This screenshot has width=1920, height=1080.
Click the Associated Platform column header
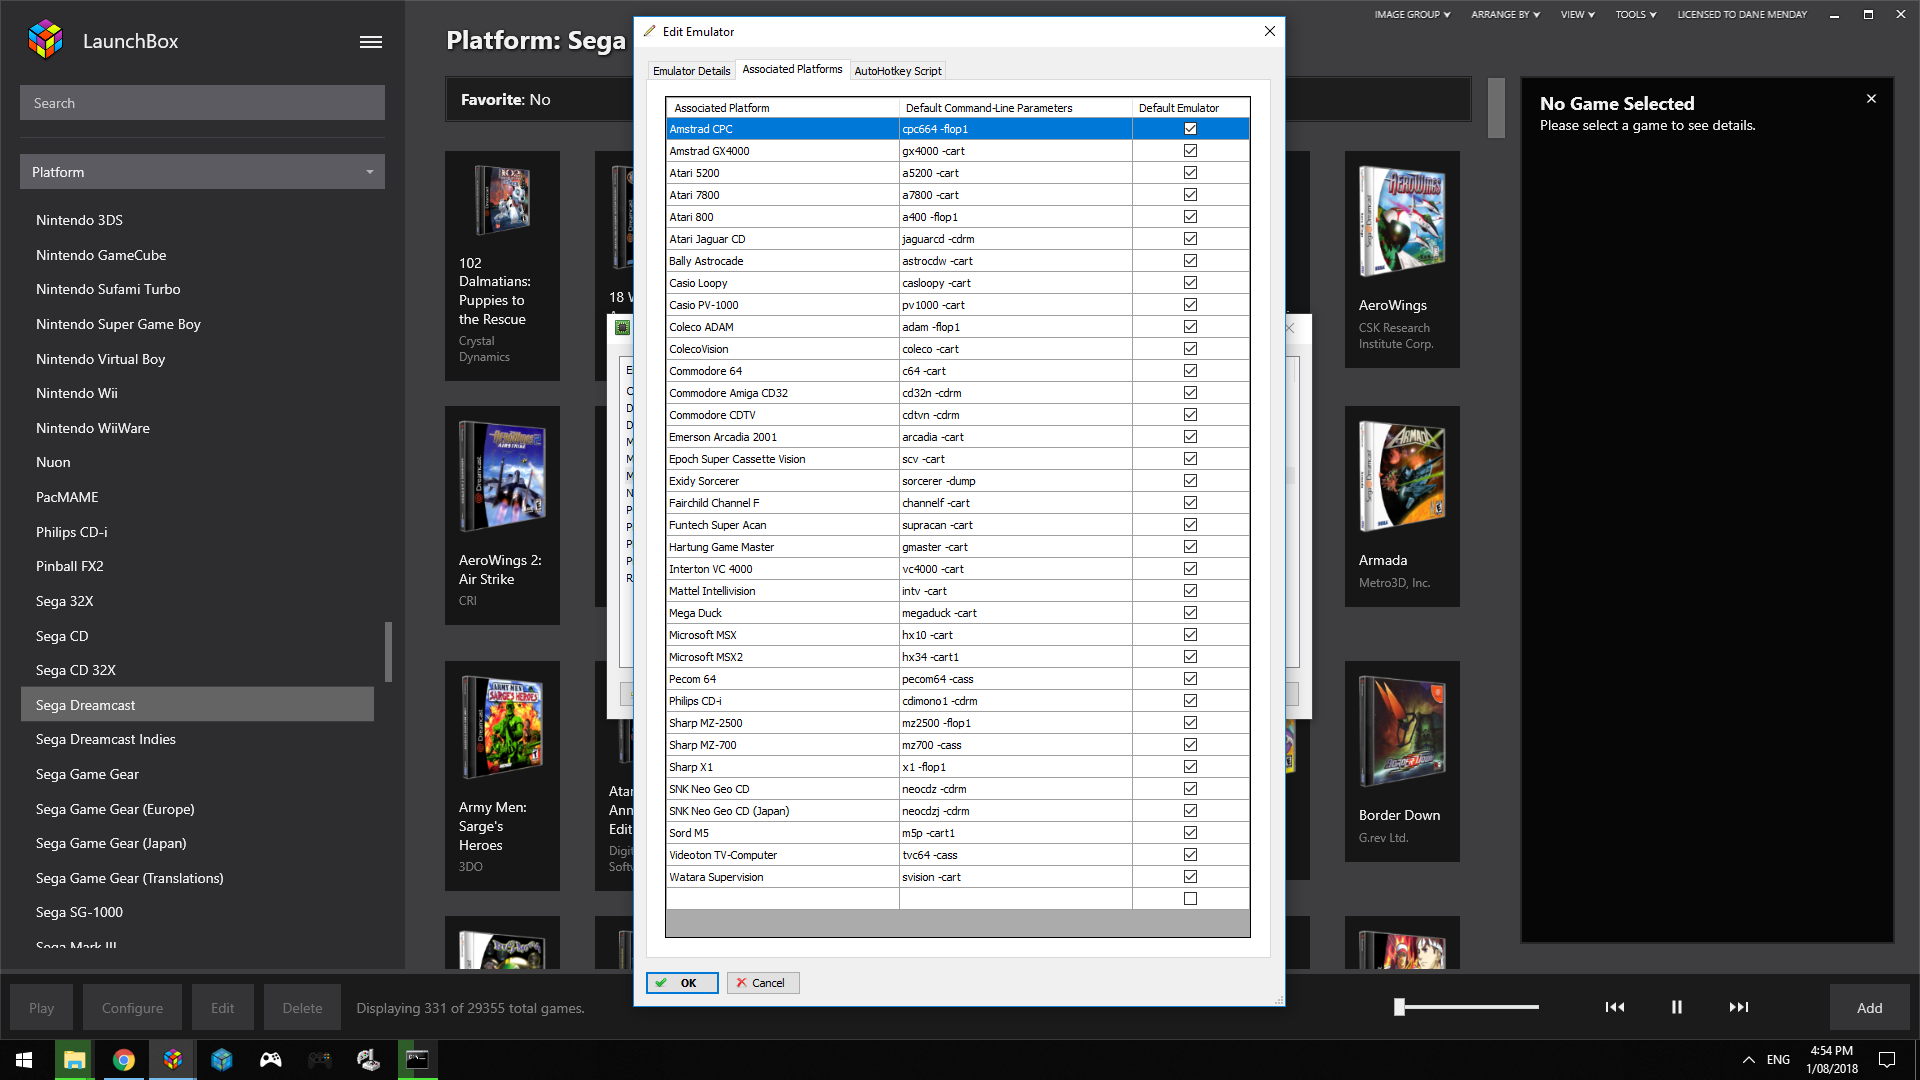pos(782,108)
